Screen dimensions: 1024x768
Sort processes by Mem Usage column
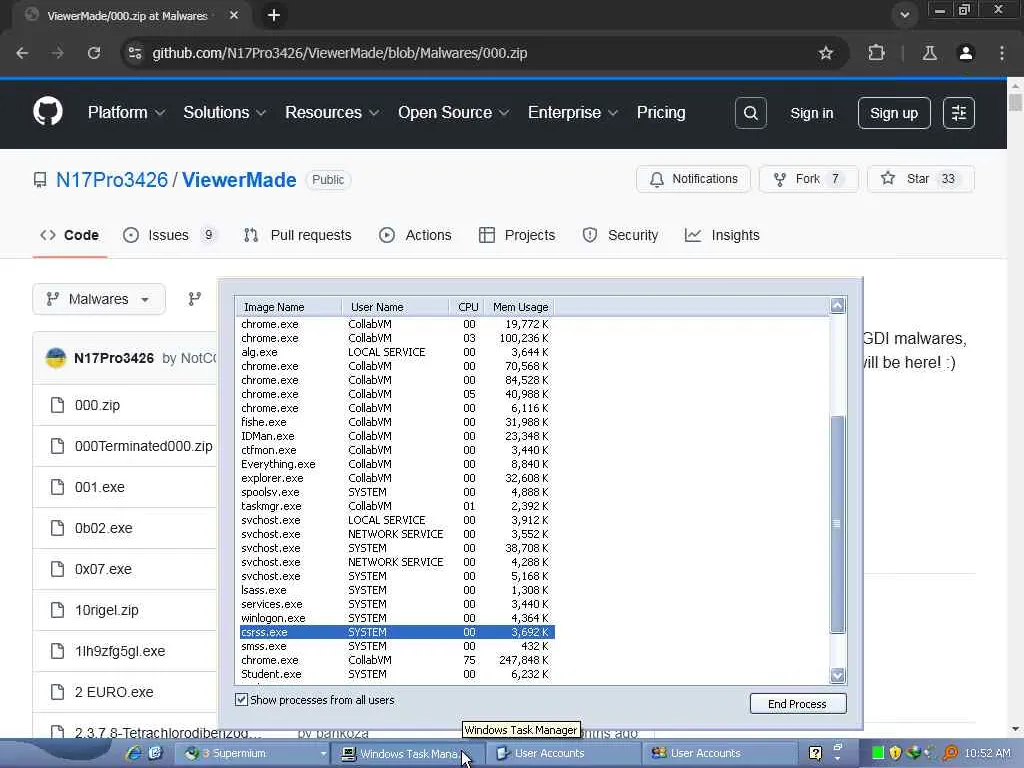[520, 307]
